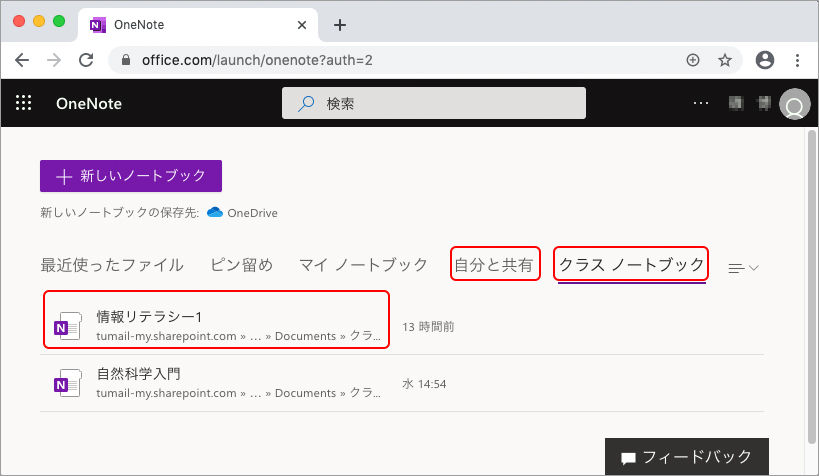
Task: Click the OneNote icon beside 情報リテラシー1
Action: point(66,327)
